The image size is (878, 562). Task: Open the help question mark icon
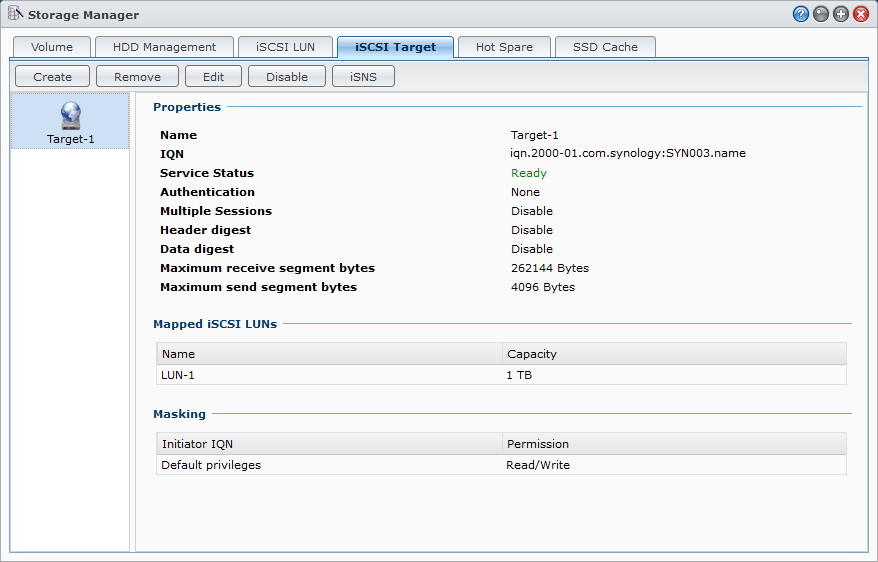tap(800, 15)
